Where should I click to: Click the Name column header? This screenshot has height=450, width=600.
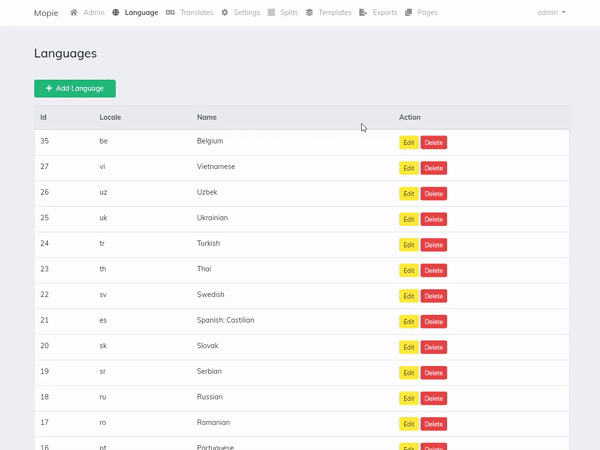[207, 118]
